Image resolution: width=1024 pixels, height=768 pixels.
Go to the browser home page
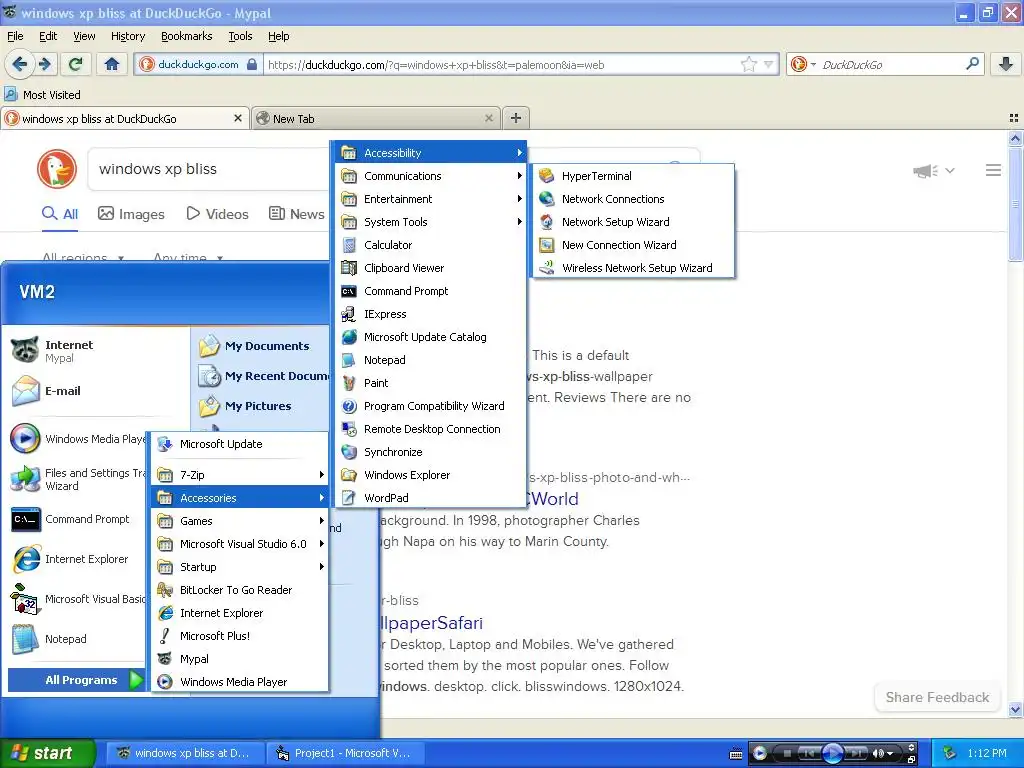112,64
